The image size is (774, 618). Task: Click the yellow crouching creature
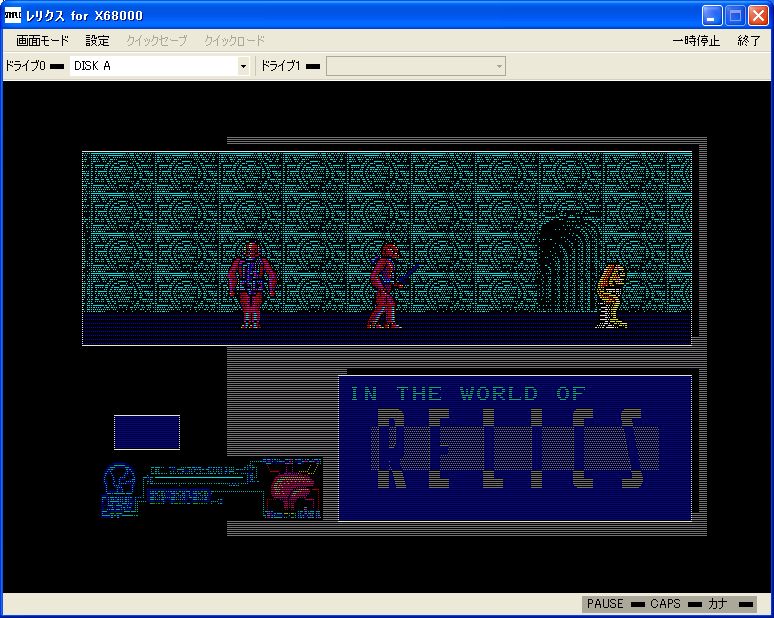(x=612, y=296)
